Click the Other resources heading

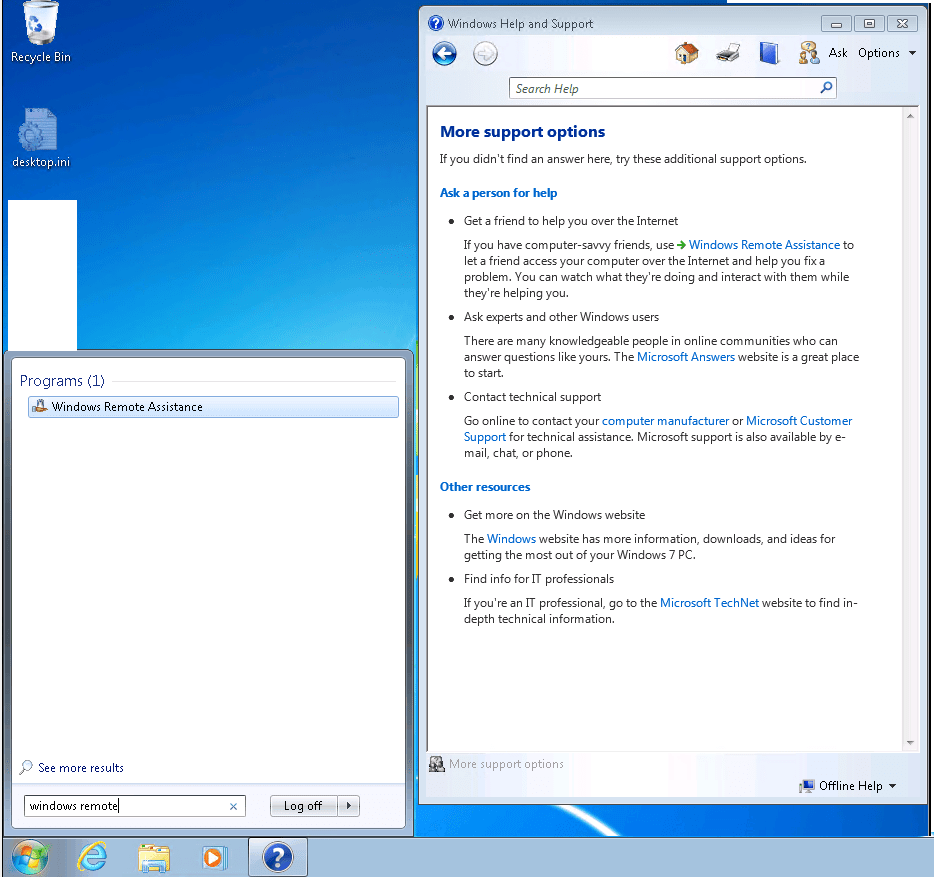pyautogui.click(x=485, y=487)
